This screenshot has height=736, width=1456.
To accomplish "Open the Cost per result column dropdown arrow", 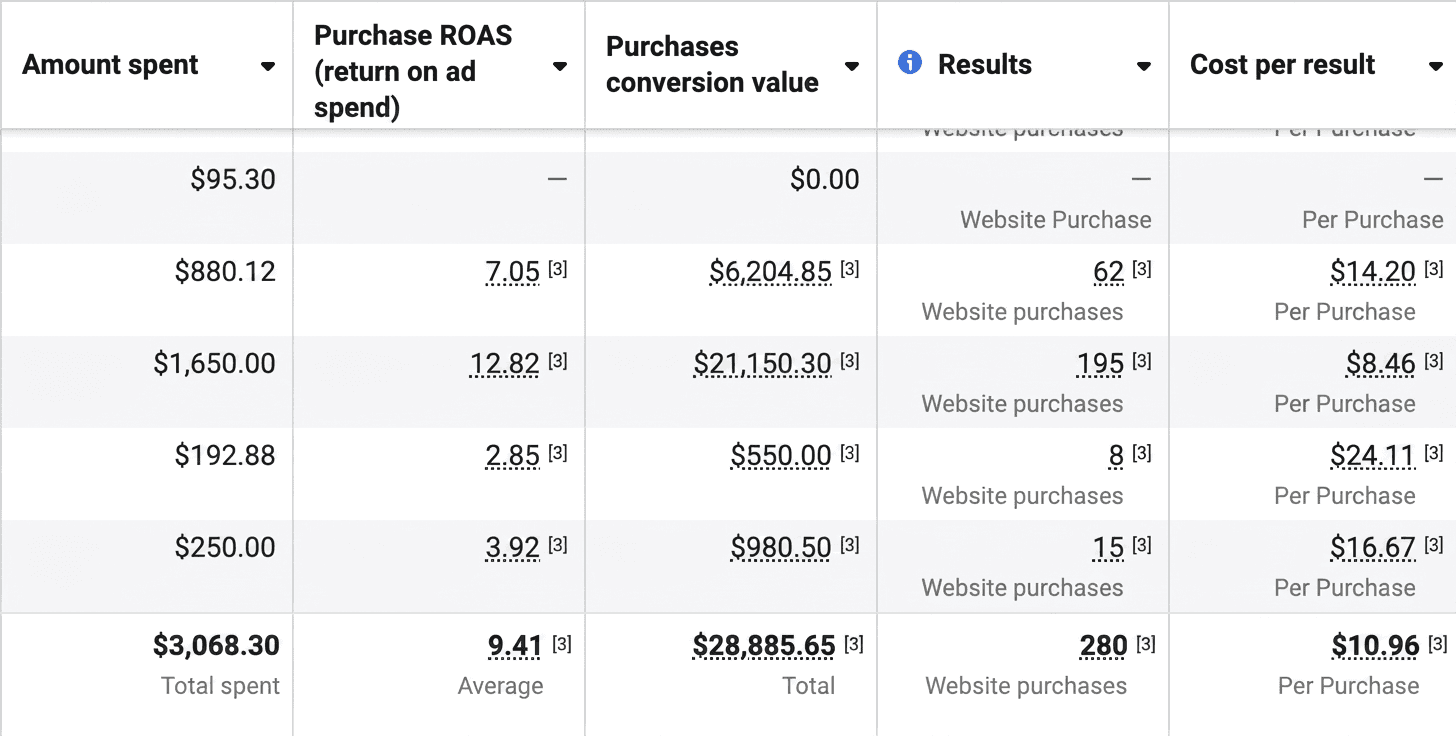I will (x=1436, y=66).
